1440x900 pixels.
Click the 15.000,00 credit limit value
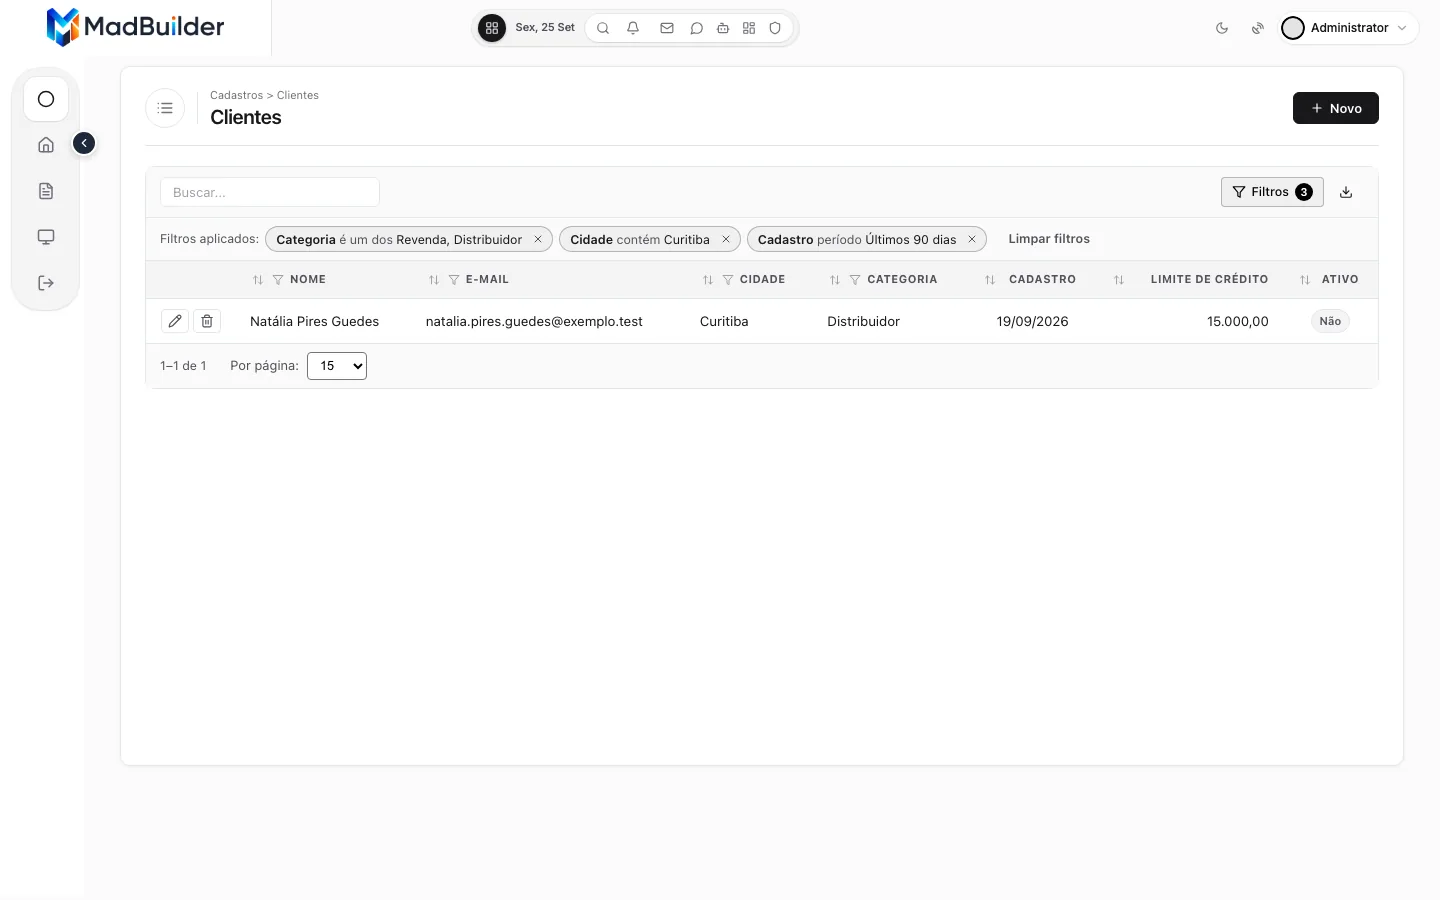pos(1238,321)
